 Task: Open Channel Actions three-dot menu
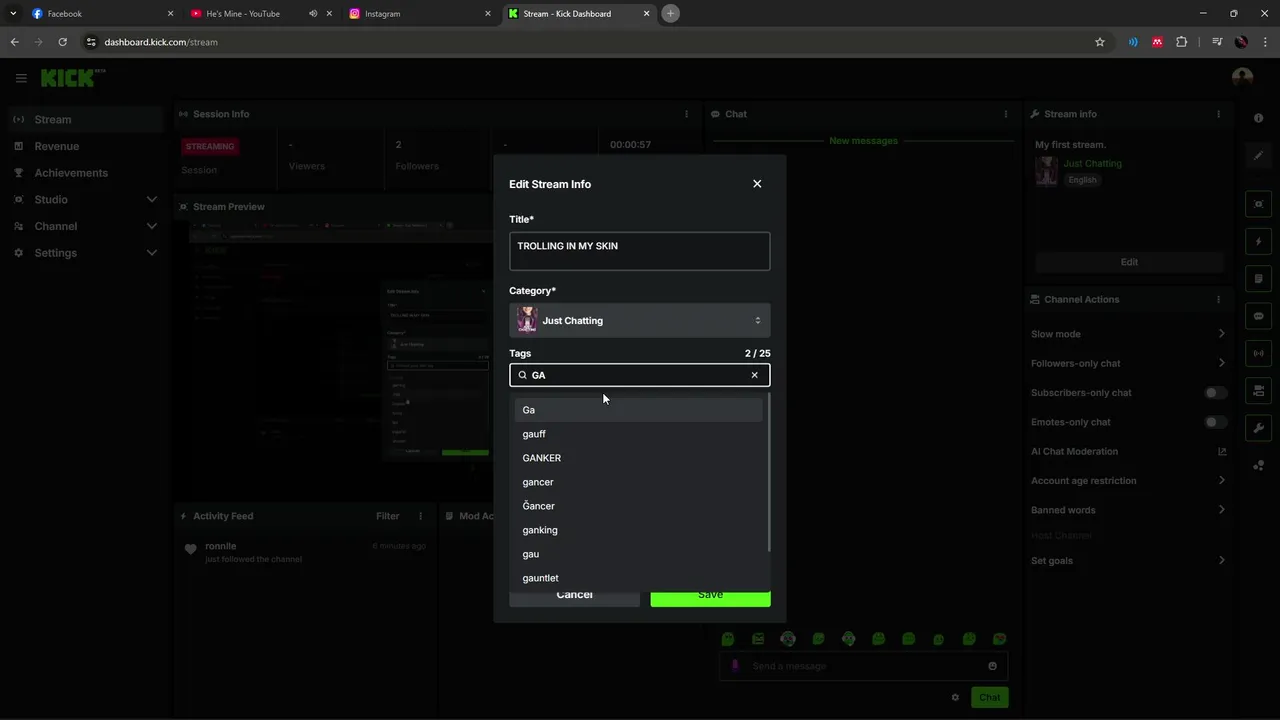point(1218,299)
